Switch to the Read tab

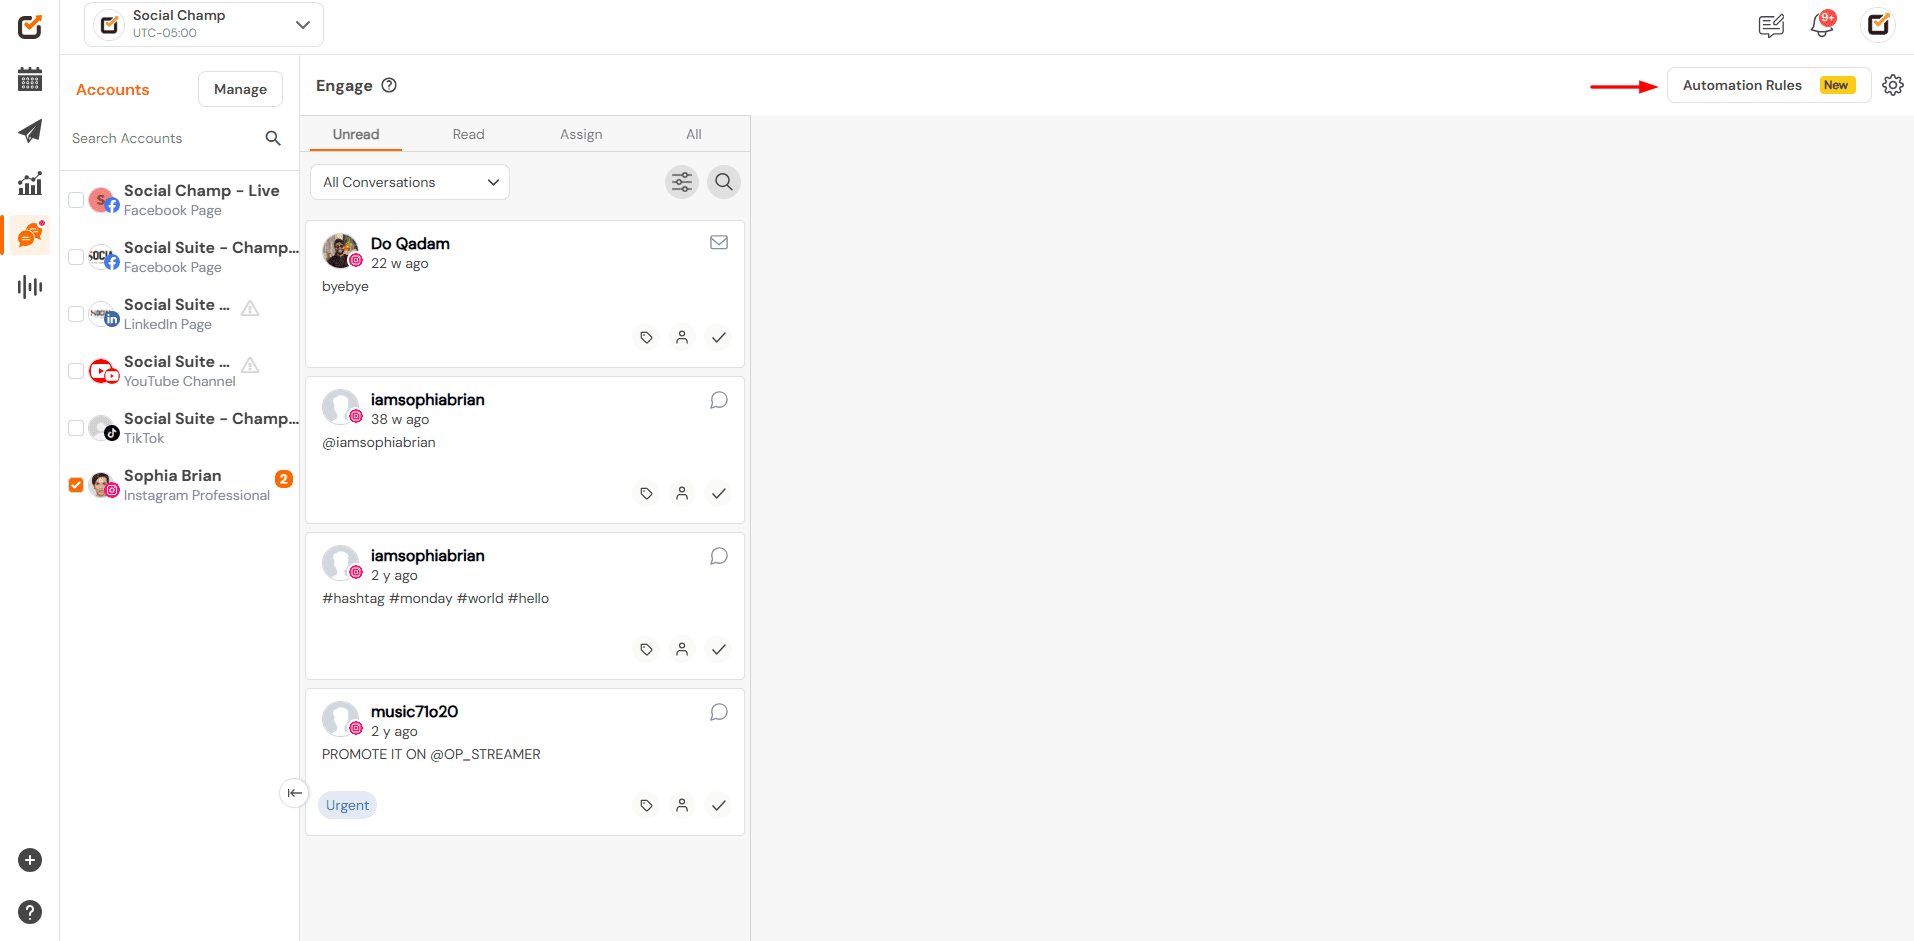468,134
